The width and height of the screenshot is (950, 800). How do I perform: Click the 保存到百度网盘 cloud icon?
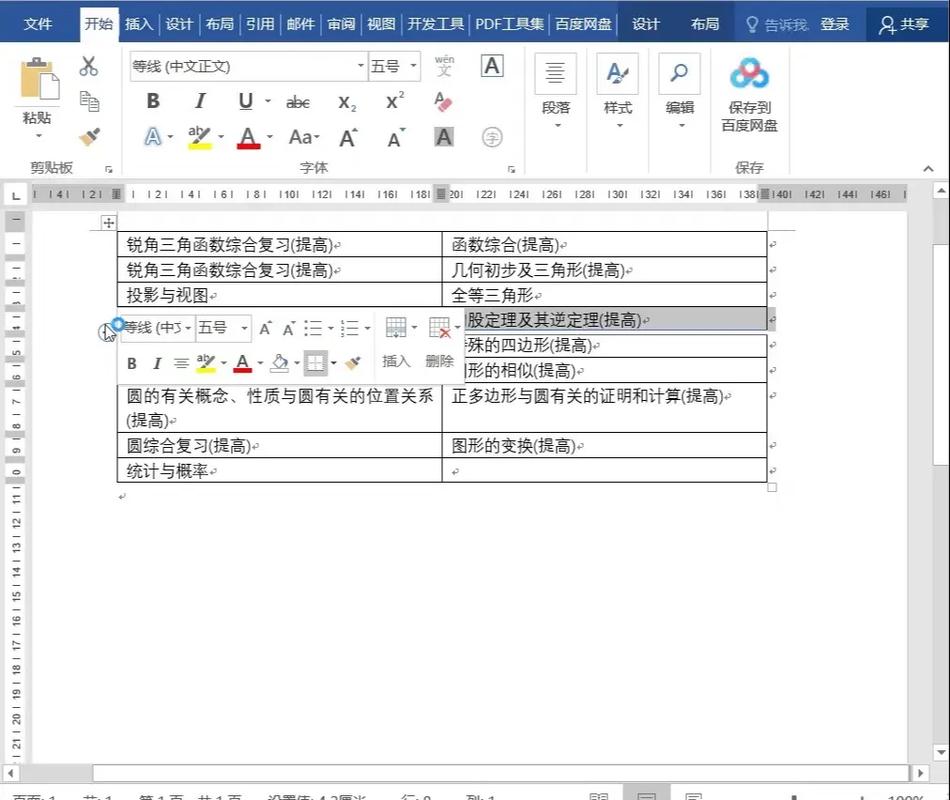click(x=750, y=72)
